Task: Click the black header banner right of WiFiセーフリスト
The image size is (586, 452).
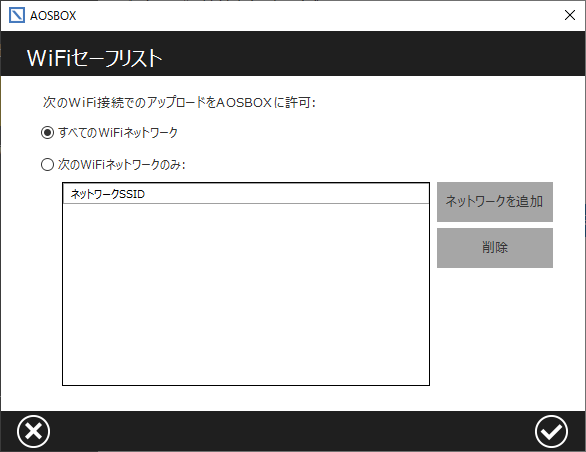Action: (374, 54)
